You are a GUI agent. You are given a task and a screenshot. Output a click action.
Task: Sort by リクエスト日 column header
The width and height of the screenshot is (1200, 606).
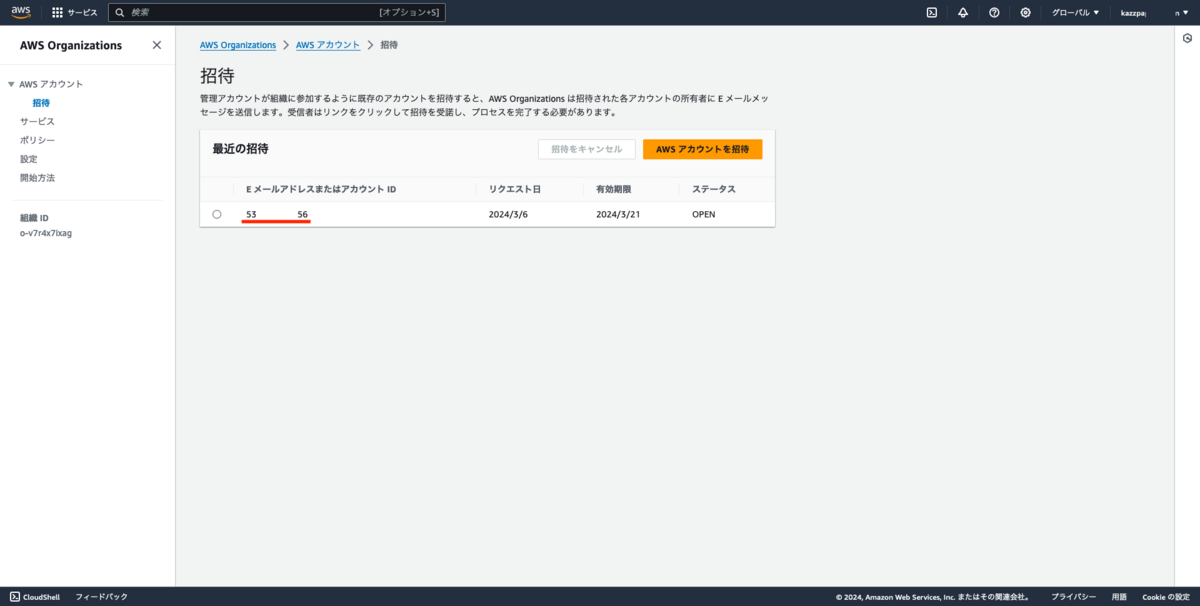pos(515,189)
